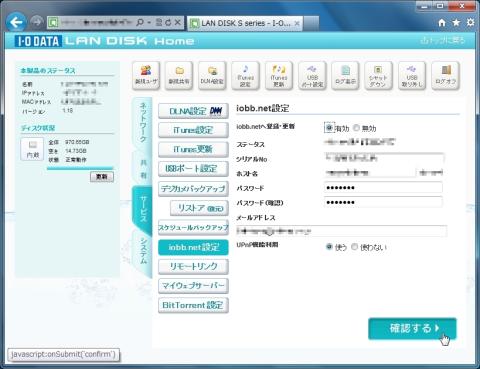Image resolution: width=480 pixels, height=369 pixels.
Task: Open リモートリンク in the service menu
Action: 193,266
